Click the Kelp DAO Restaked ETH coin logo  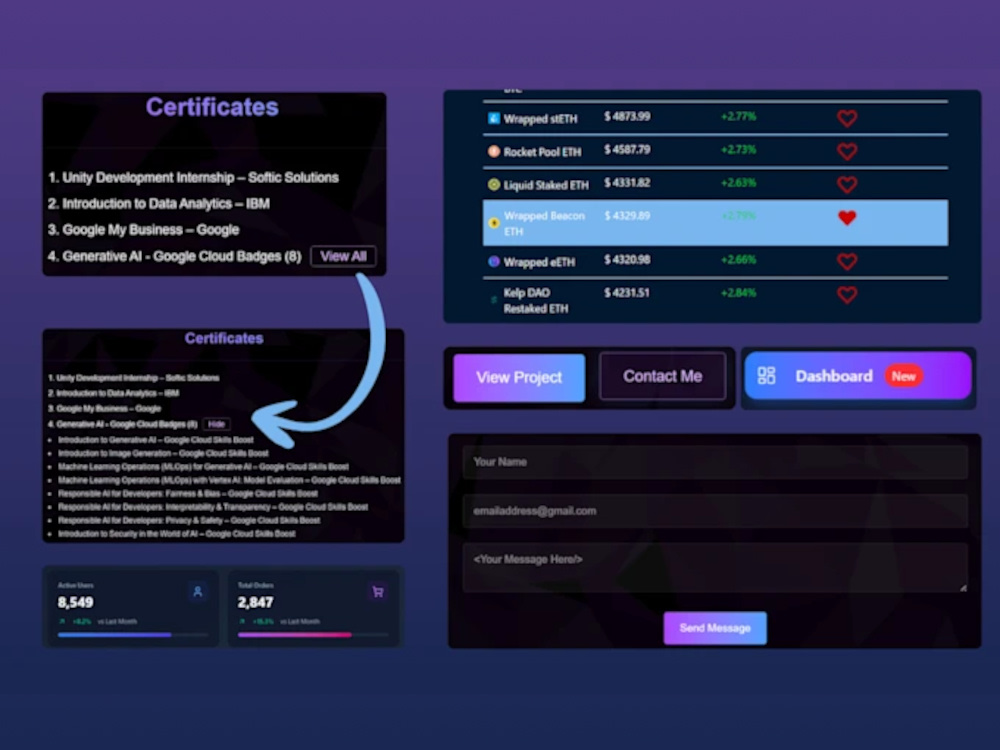(494, 300)
